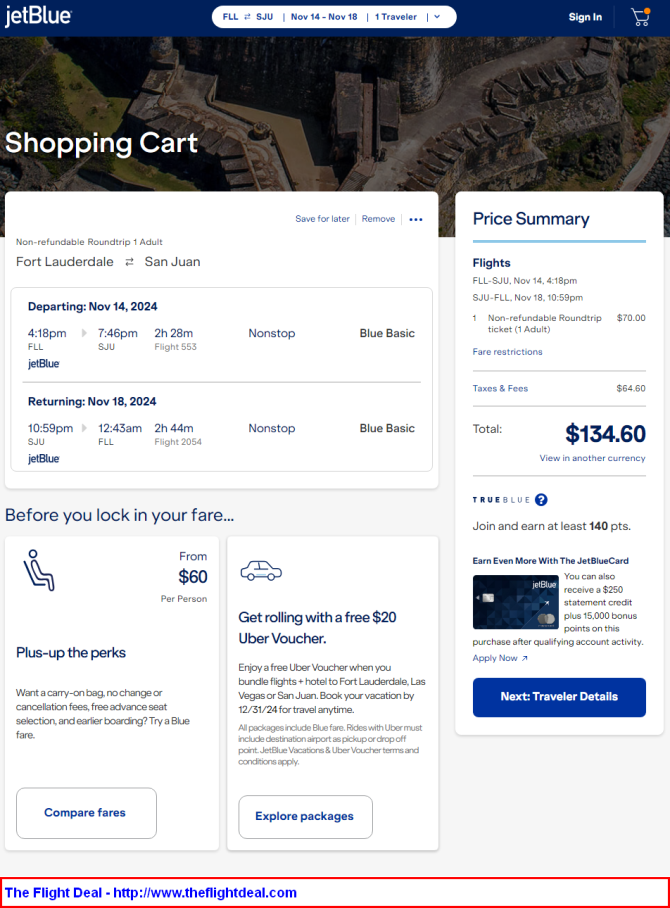The height and width of the screenshot is (908, 670).
Task: Click the JetBlue credit card image
Action: pos(515,602)
